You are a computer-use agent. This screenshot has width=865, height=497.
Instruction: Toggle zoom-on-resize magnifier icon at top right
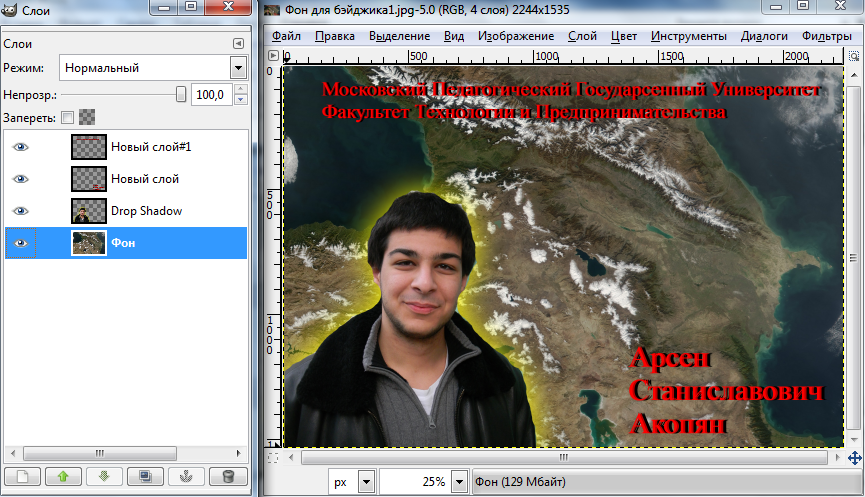point(853,56)
